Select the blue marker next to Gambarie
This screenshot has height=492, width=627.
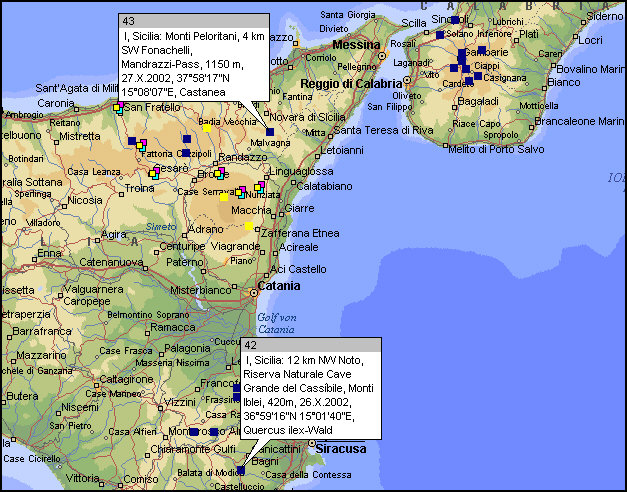(x=481, y=50)
